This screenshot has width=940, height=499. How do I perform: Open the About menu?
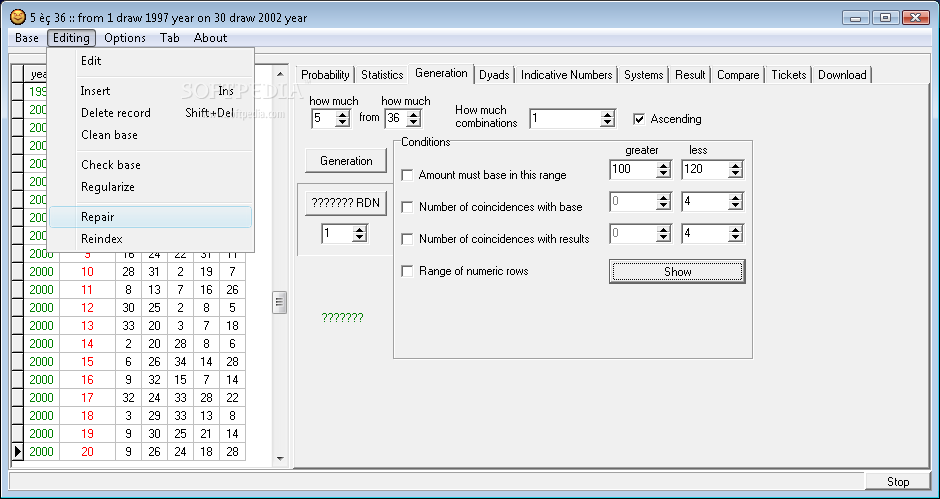coord(210,38)
